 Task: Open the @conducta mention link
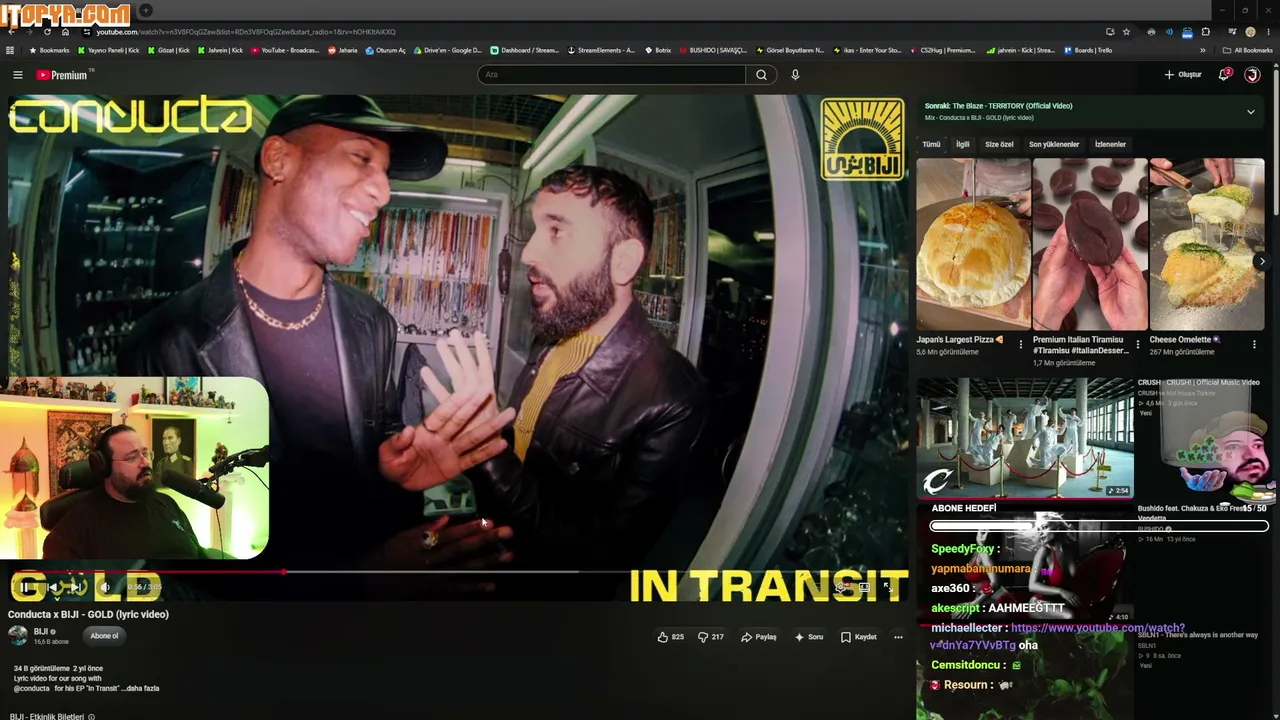pos(31,689)
